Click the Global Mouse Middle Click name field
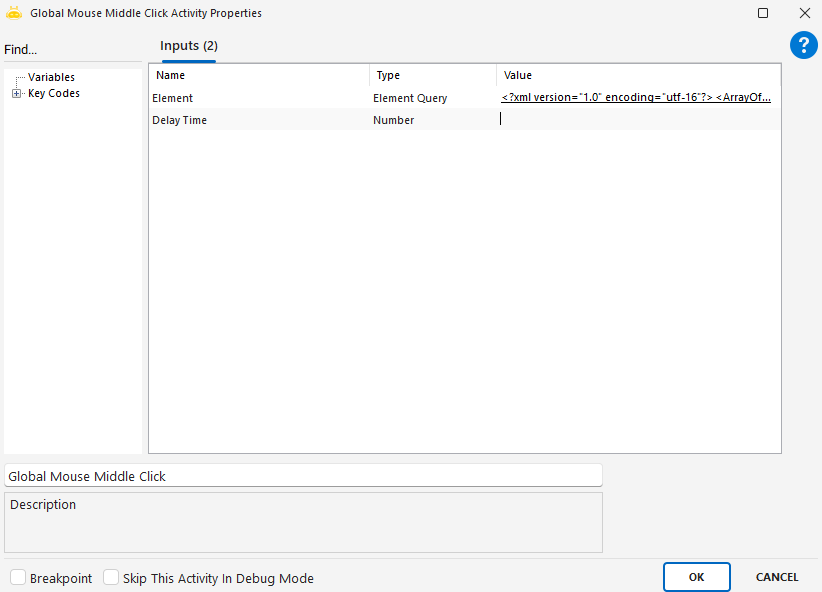Screen dimensions: 822x592 click(x=303, y=476)
